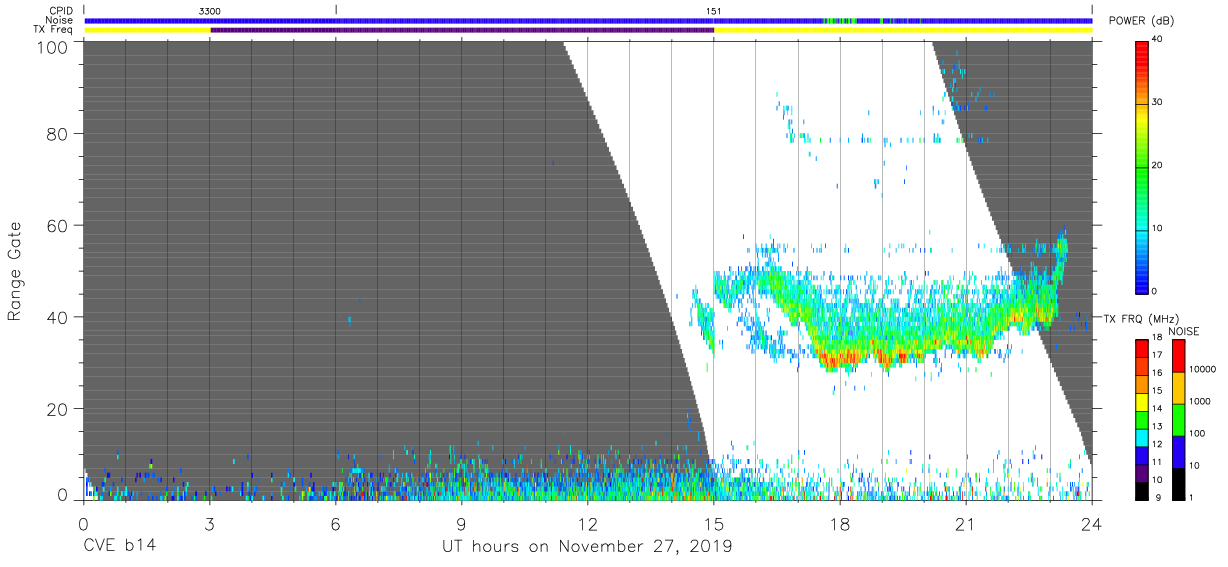Click the 14 label on the TX FRQ scale
The height and width of the screenshot is (567, 1228).
(1157, 409)
